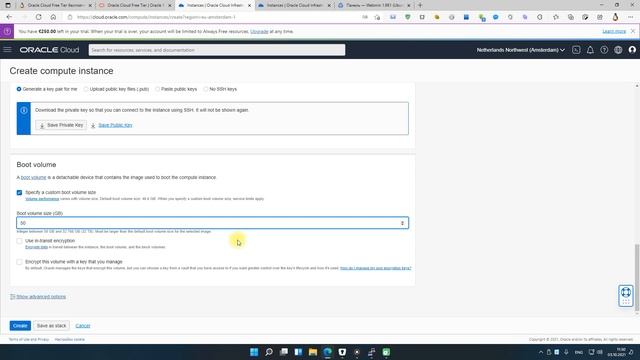
Task: Click the boot volume size stepper arrows
Action: (x=402, y=223)
